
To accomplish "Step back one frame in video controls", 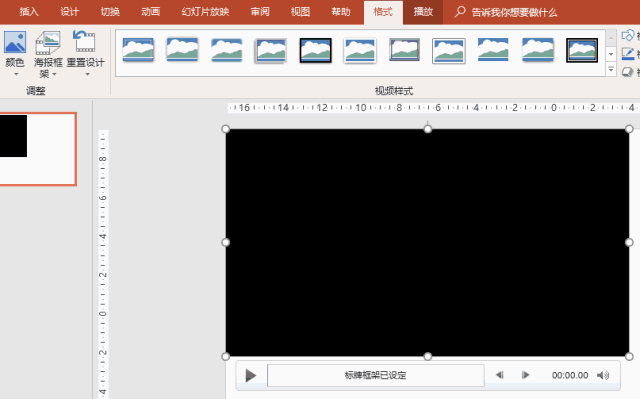I will click(499, 375).
